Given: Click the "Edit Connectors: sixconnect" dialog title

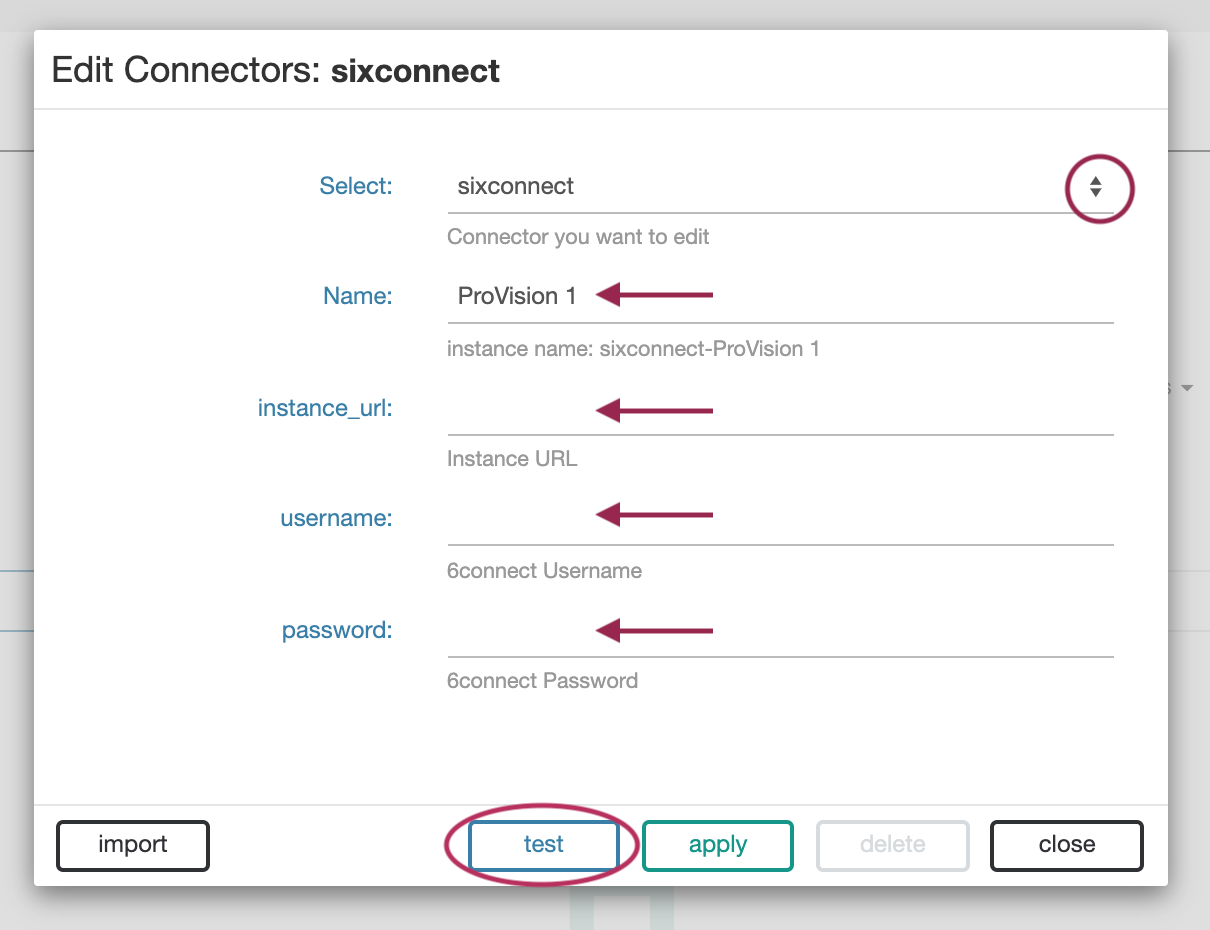Looking at the screenshot, I should (276, 71).
